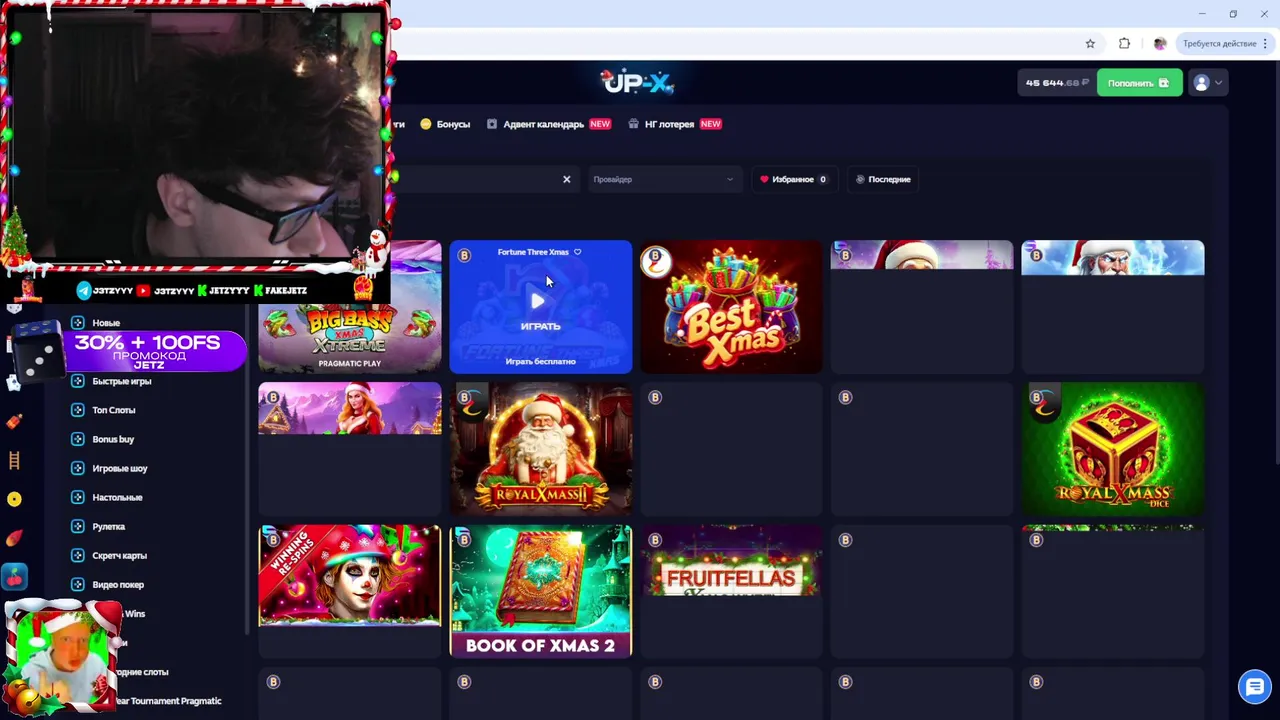This screenshot has width=1280, height=720.
Task: Click the Пополнить deposit button
Action: tap(1139, 83)
